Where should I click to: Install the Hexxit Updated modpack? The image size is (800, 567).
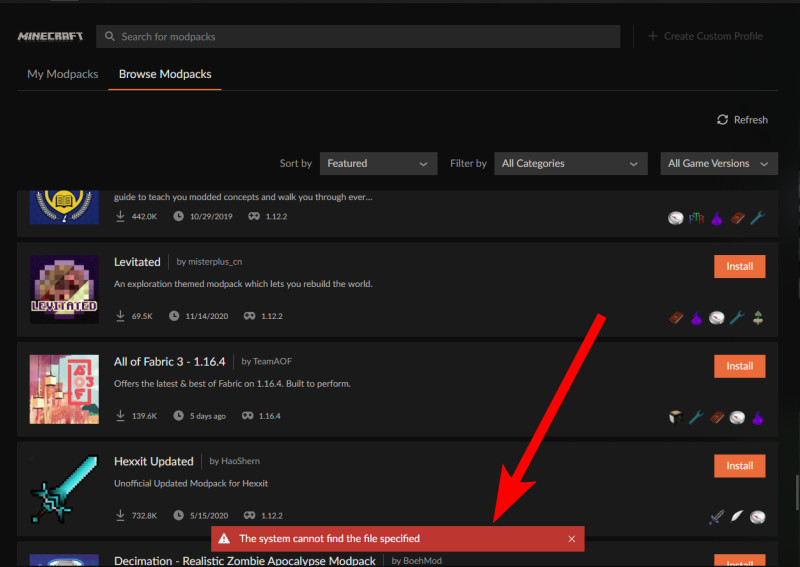[x=739, y=466]
